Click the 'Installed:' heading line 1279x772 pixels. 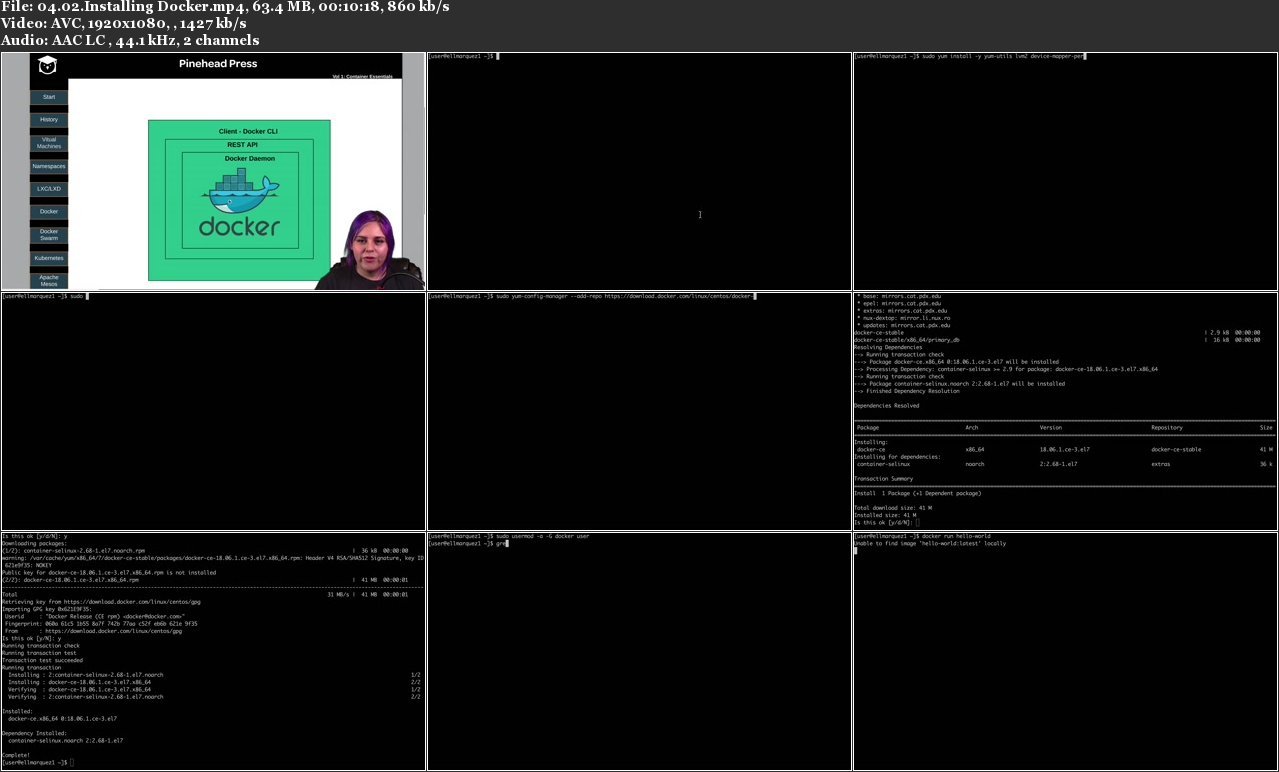tap(17, 711)
